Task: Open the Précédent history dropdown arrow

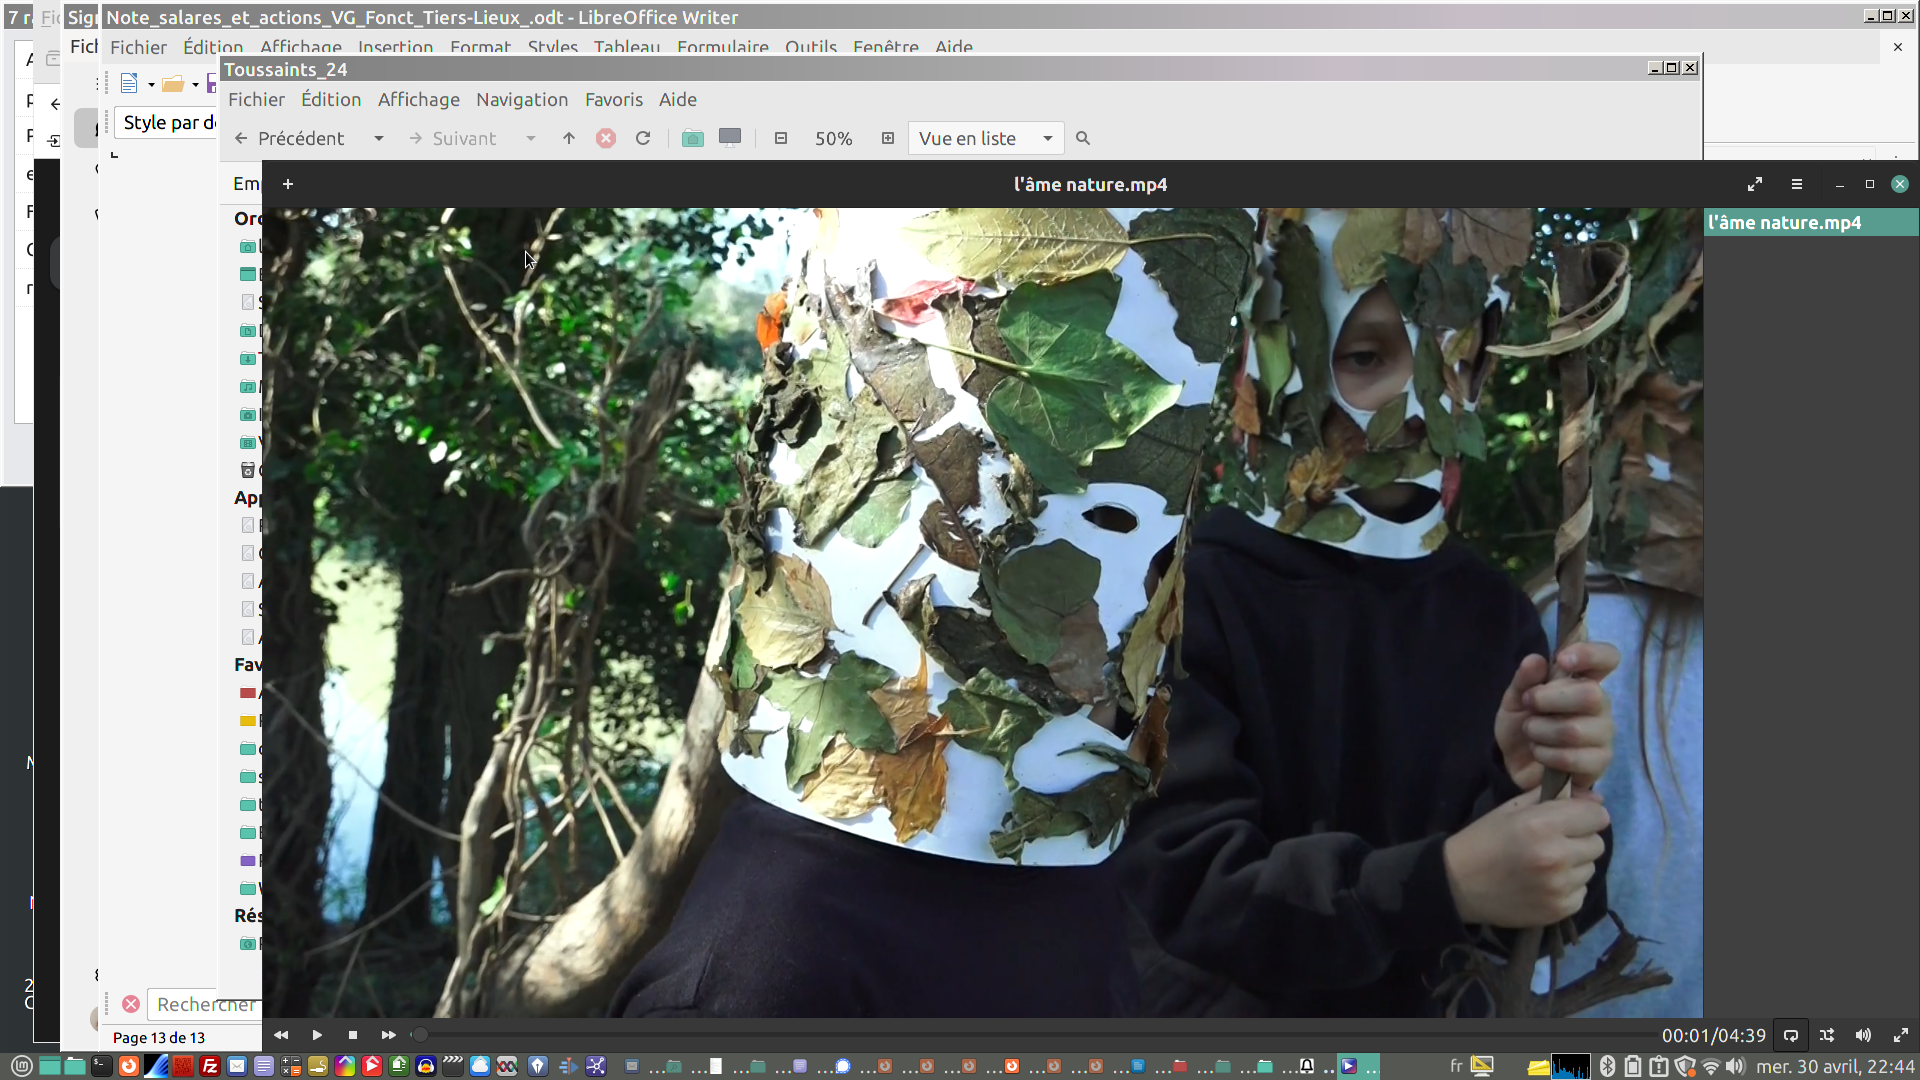Action: click(379, 139)
